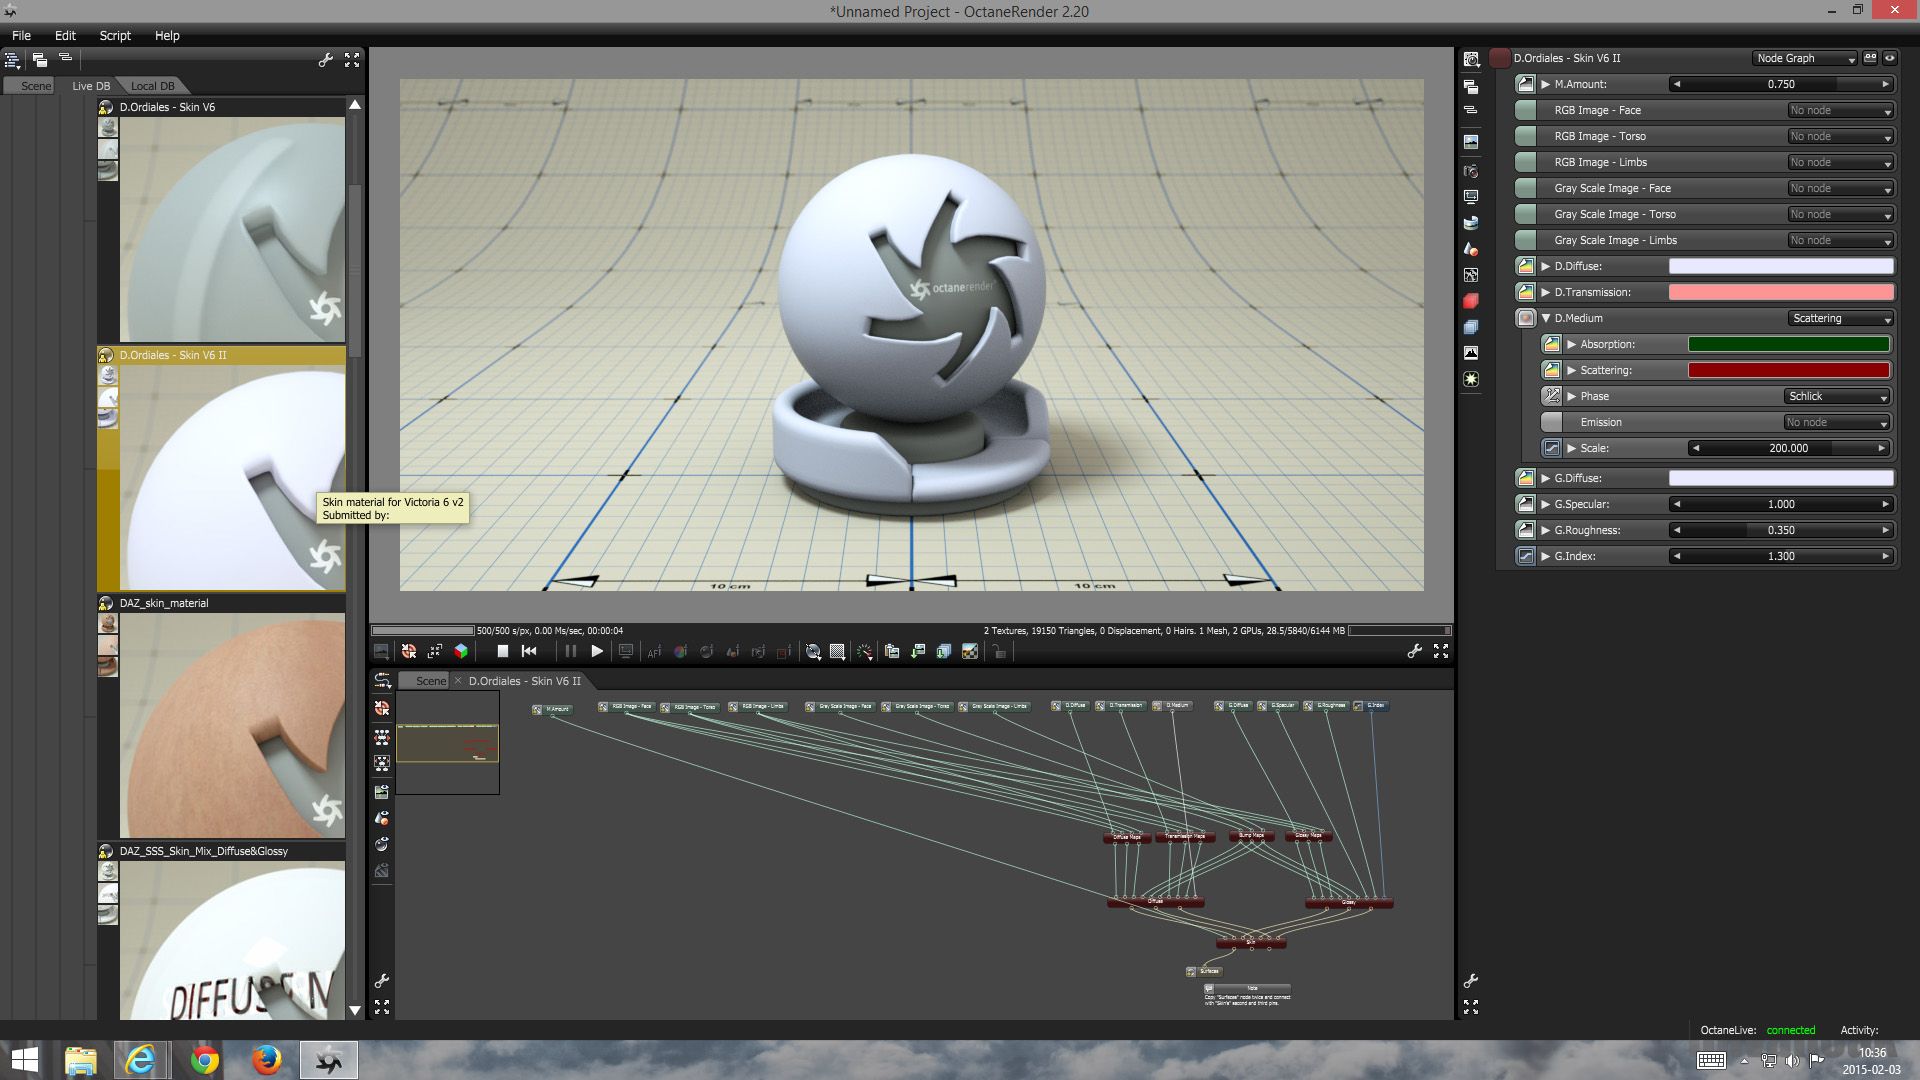The image size is (1920, 1080).
Task: Open the D.Medium Scattering type dropdown
Action: coord(1840,318)
